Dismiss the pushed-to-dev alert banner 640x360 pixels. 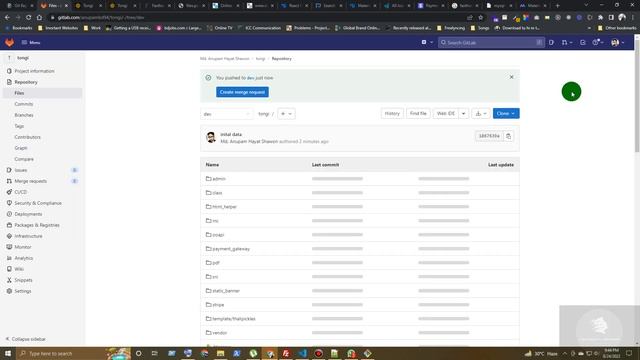[511, 77]
